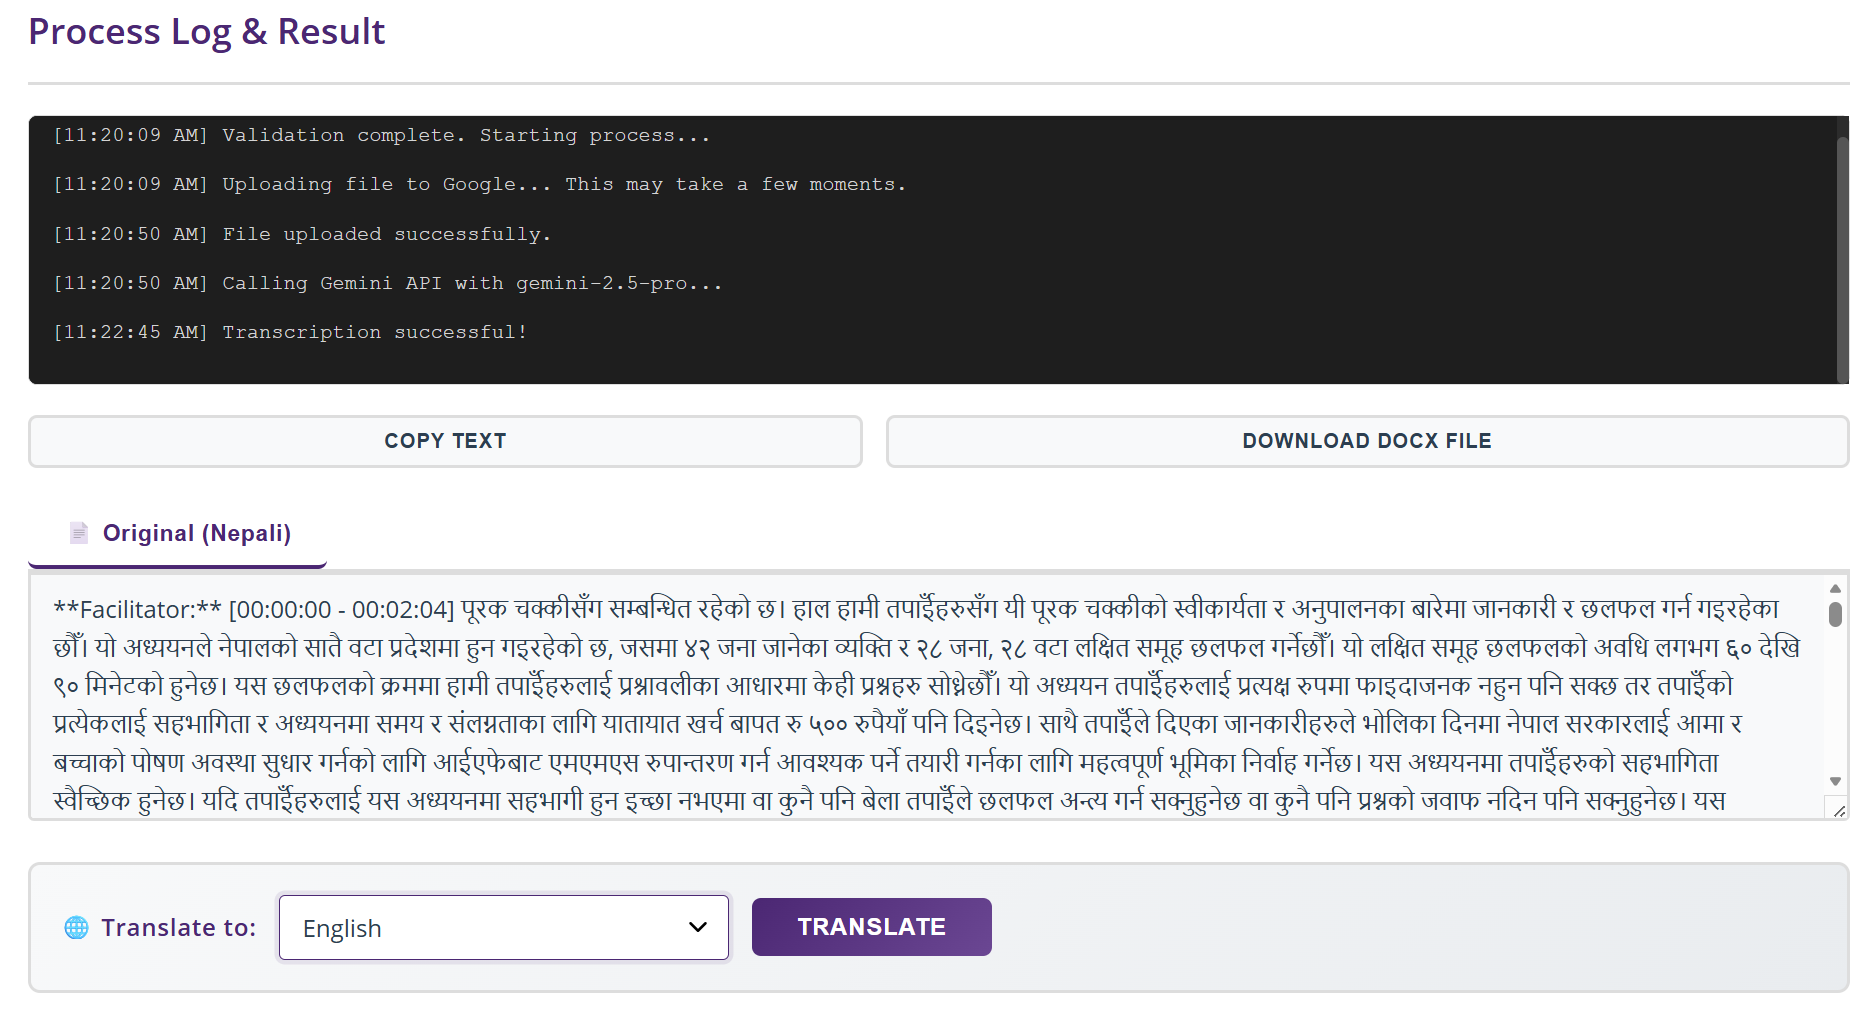Click the text area resize handle
Screen dimensions: 1868x1024
click(x=1839, y=810)
